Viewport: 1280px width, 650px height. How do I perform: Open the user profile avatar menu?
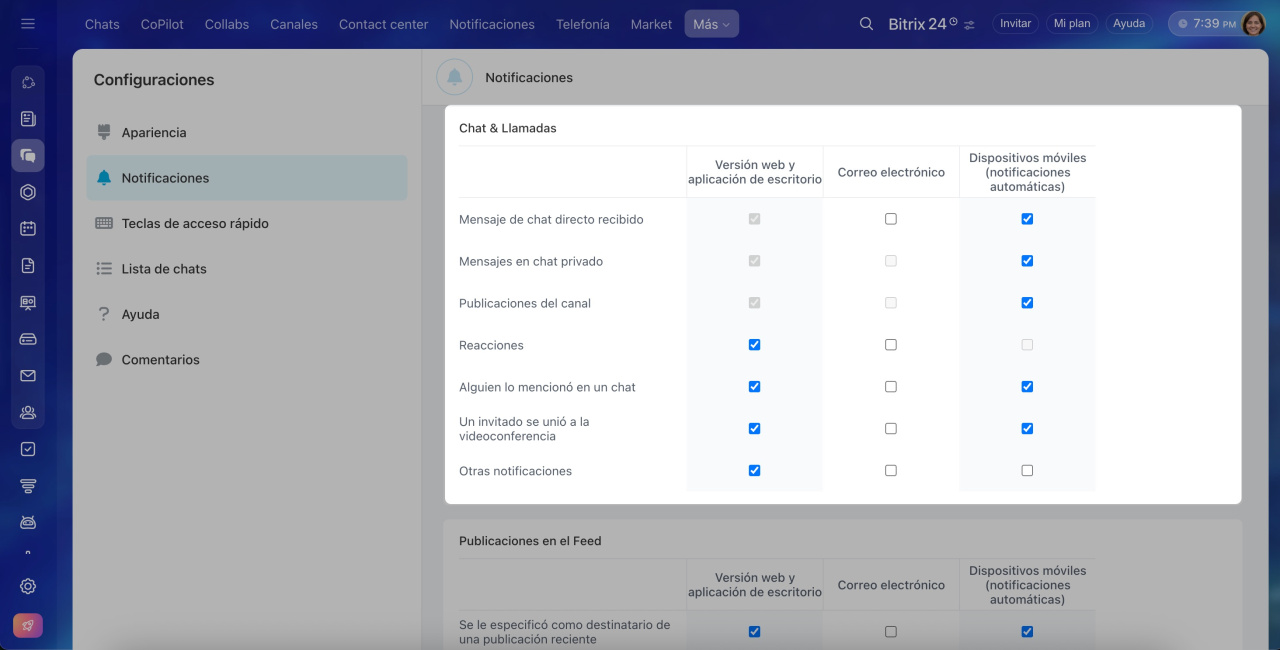1253,24
